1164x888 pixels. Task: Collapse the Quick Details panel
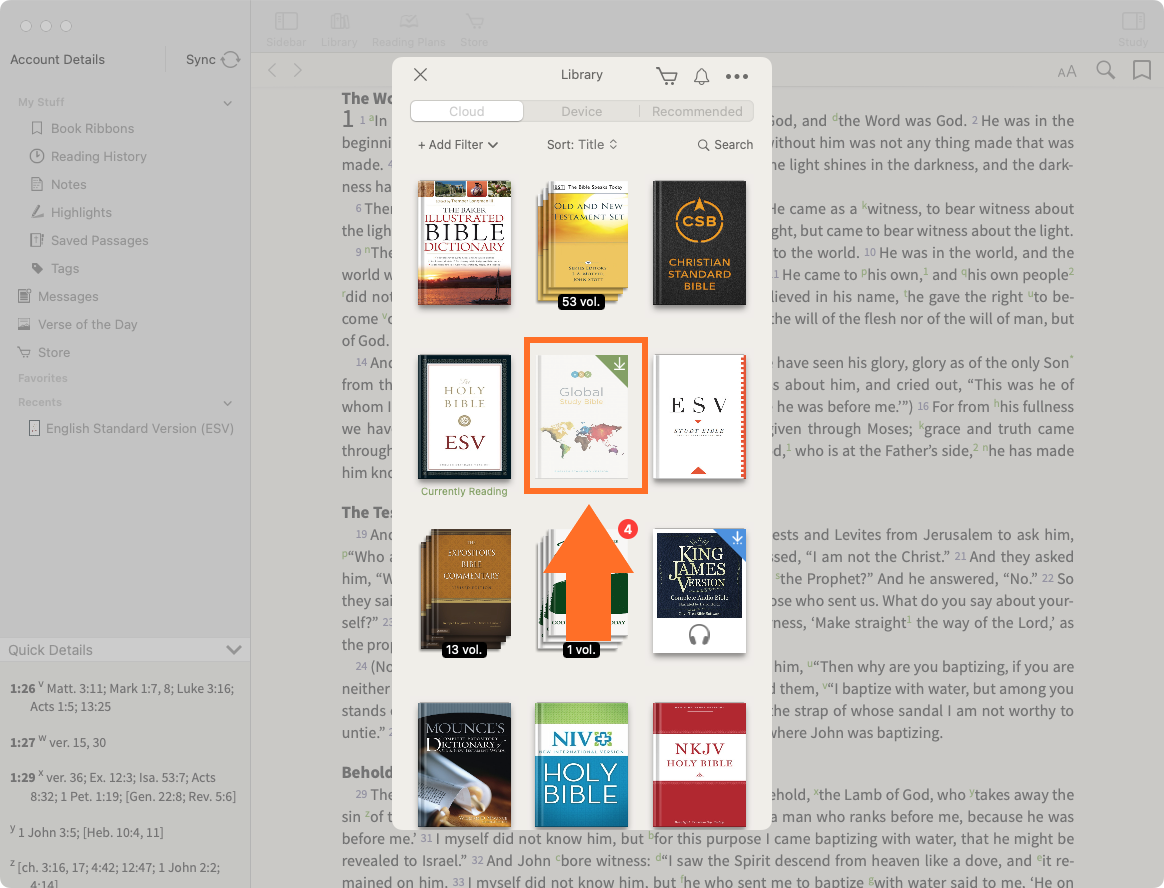[x=234, y=650]
